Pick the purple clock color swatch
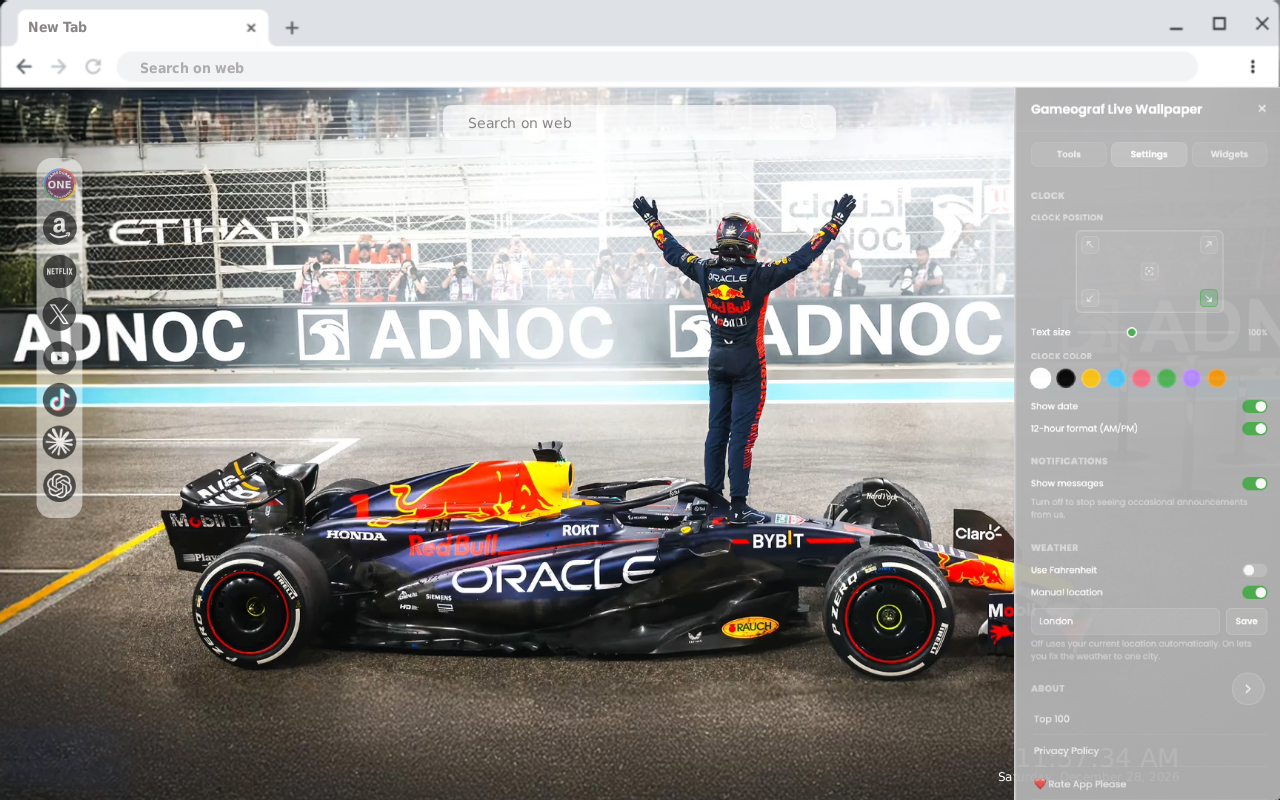Image resolution: width=1280 pixels, height=800 pixels. [1192, 378]
